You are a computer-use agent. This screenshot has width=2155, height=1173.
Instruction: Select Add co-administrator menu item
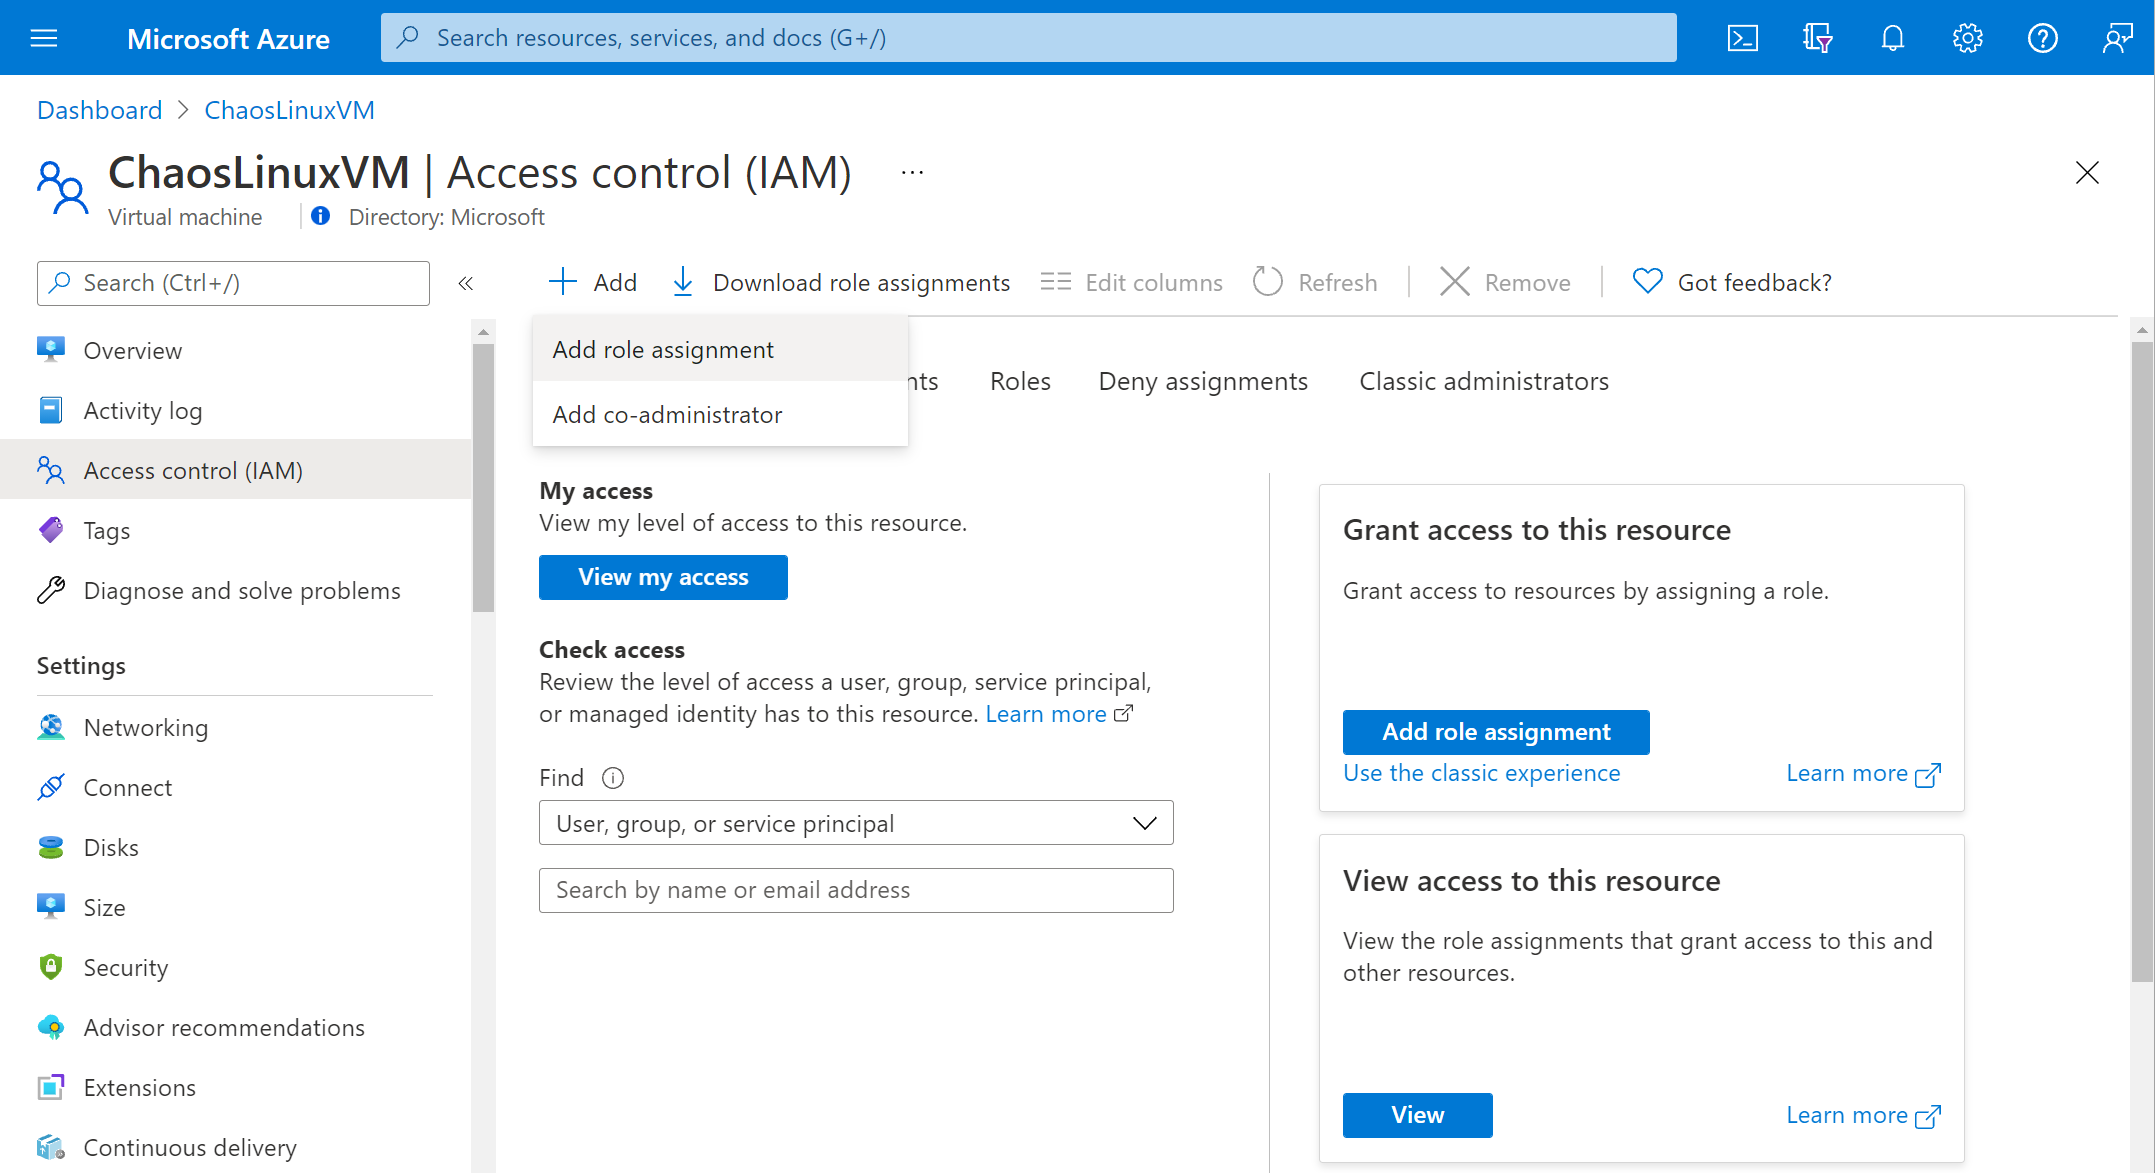tap(666, 415)
